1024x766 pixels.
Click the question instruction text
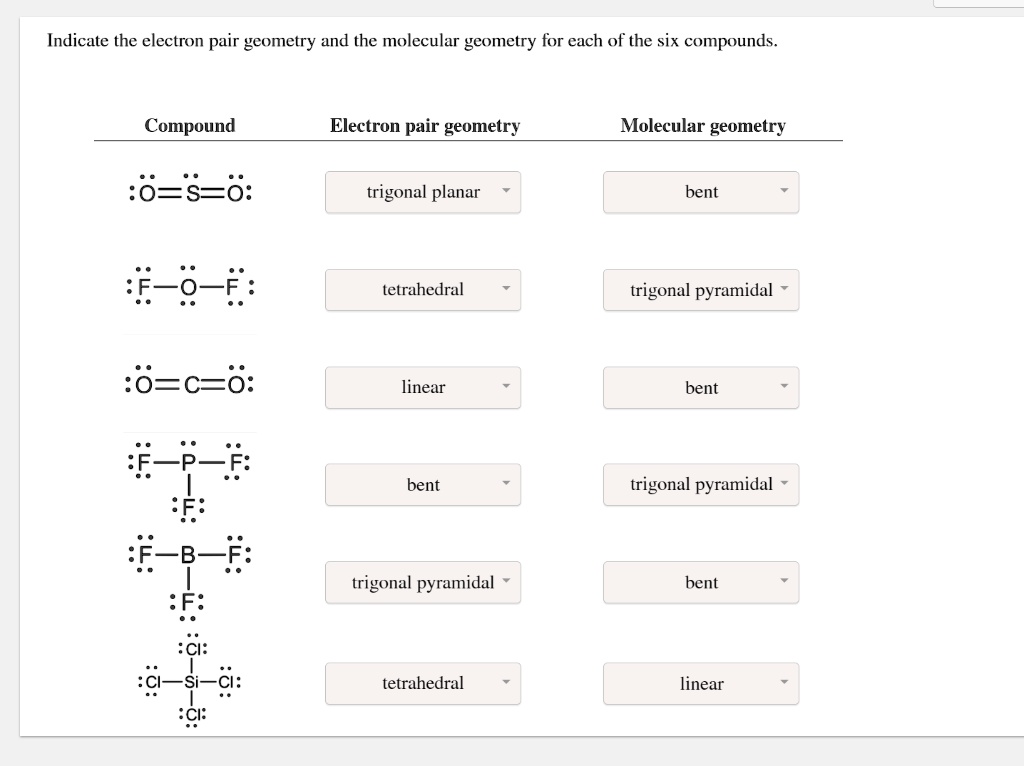click(412, 41)
